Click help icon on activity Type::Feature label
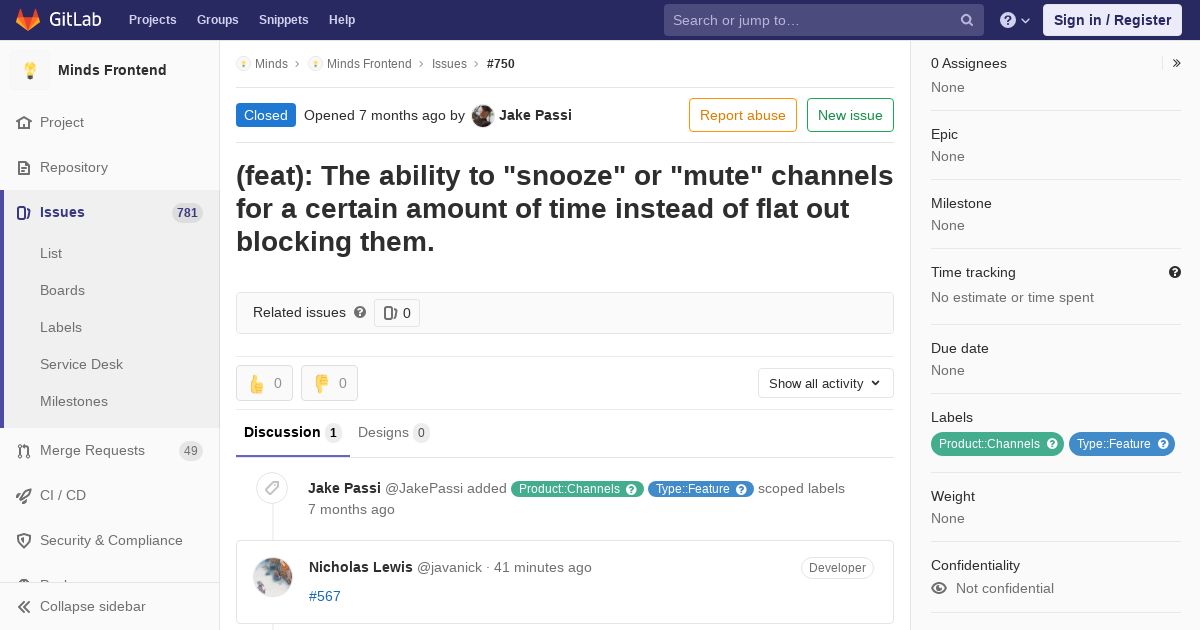Viewport: 1200px width, 630px height. pos(741,489)
